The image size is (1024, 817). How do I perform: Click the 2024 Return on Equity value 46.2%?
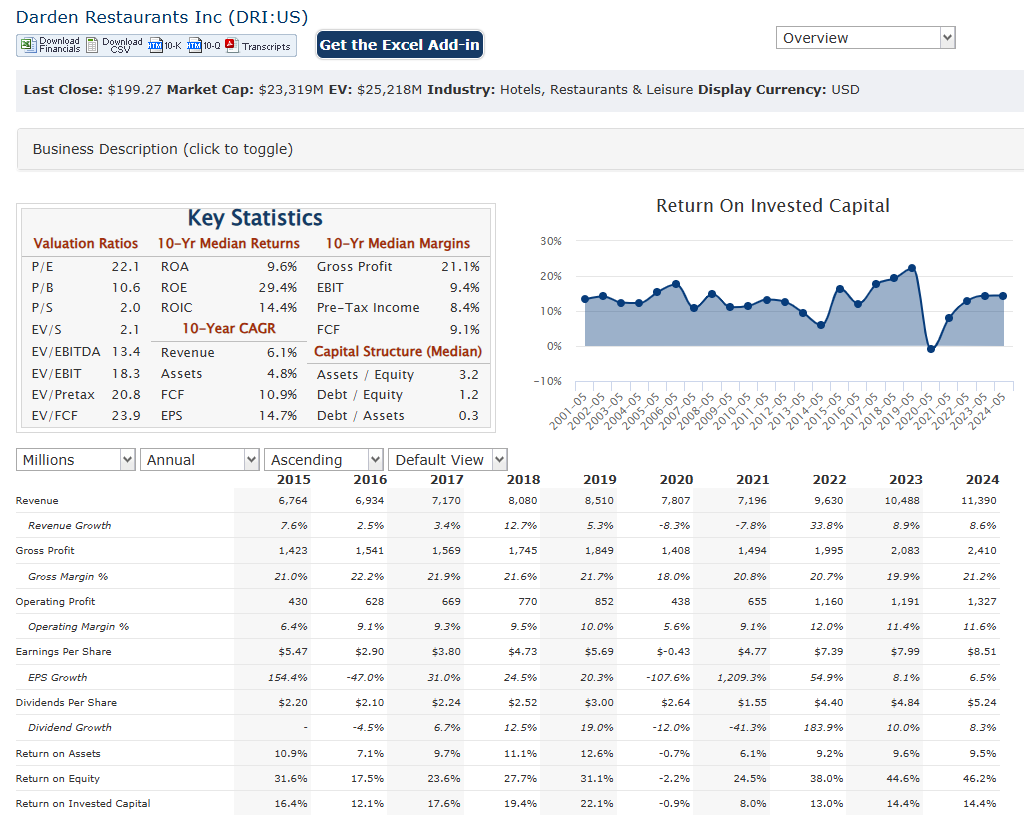pyautogui.click(x=979, y=778)
